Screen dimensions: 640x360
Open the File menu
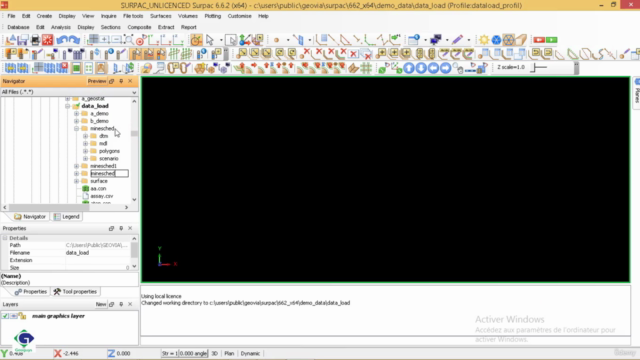11,16
